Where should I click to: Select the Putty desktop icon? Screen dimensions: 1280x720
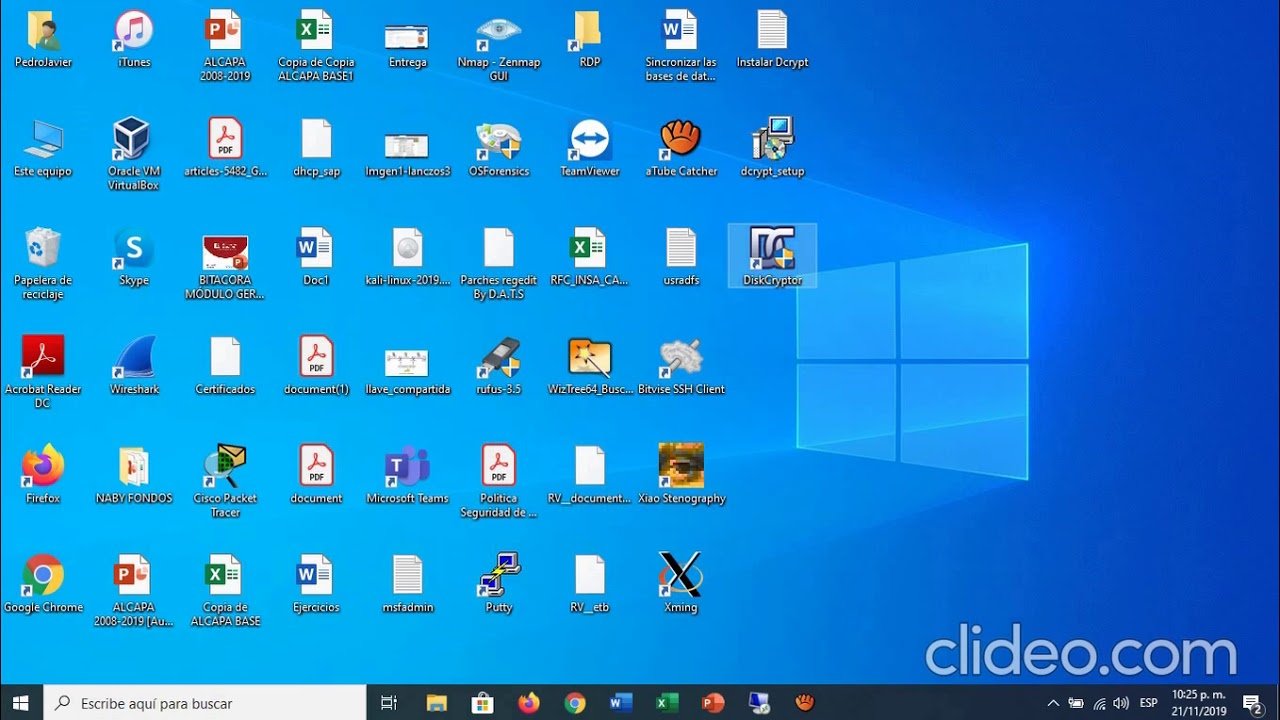pyautogui.click(x=498, y=584)
